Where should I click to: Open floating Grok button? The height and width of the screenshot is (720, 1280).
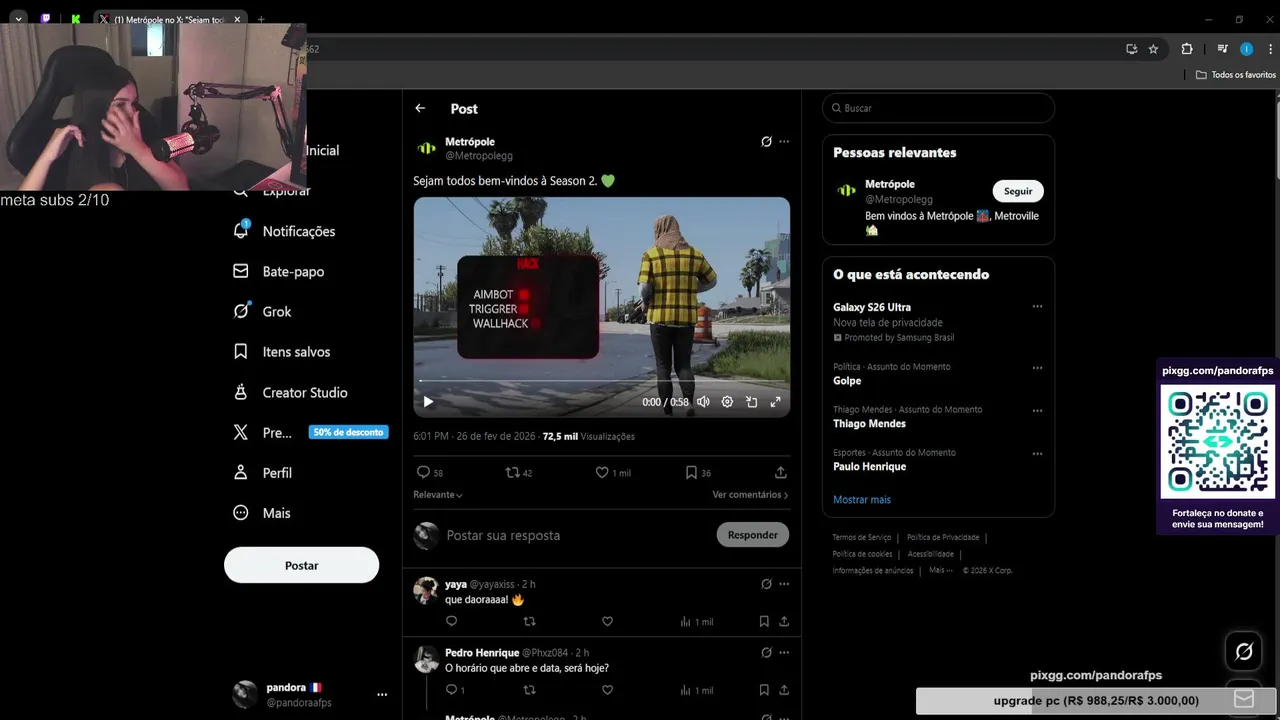tap(1244, 652)
